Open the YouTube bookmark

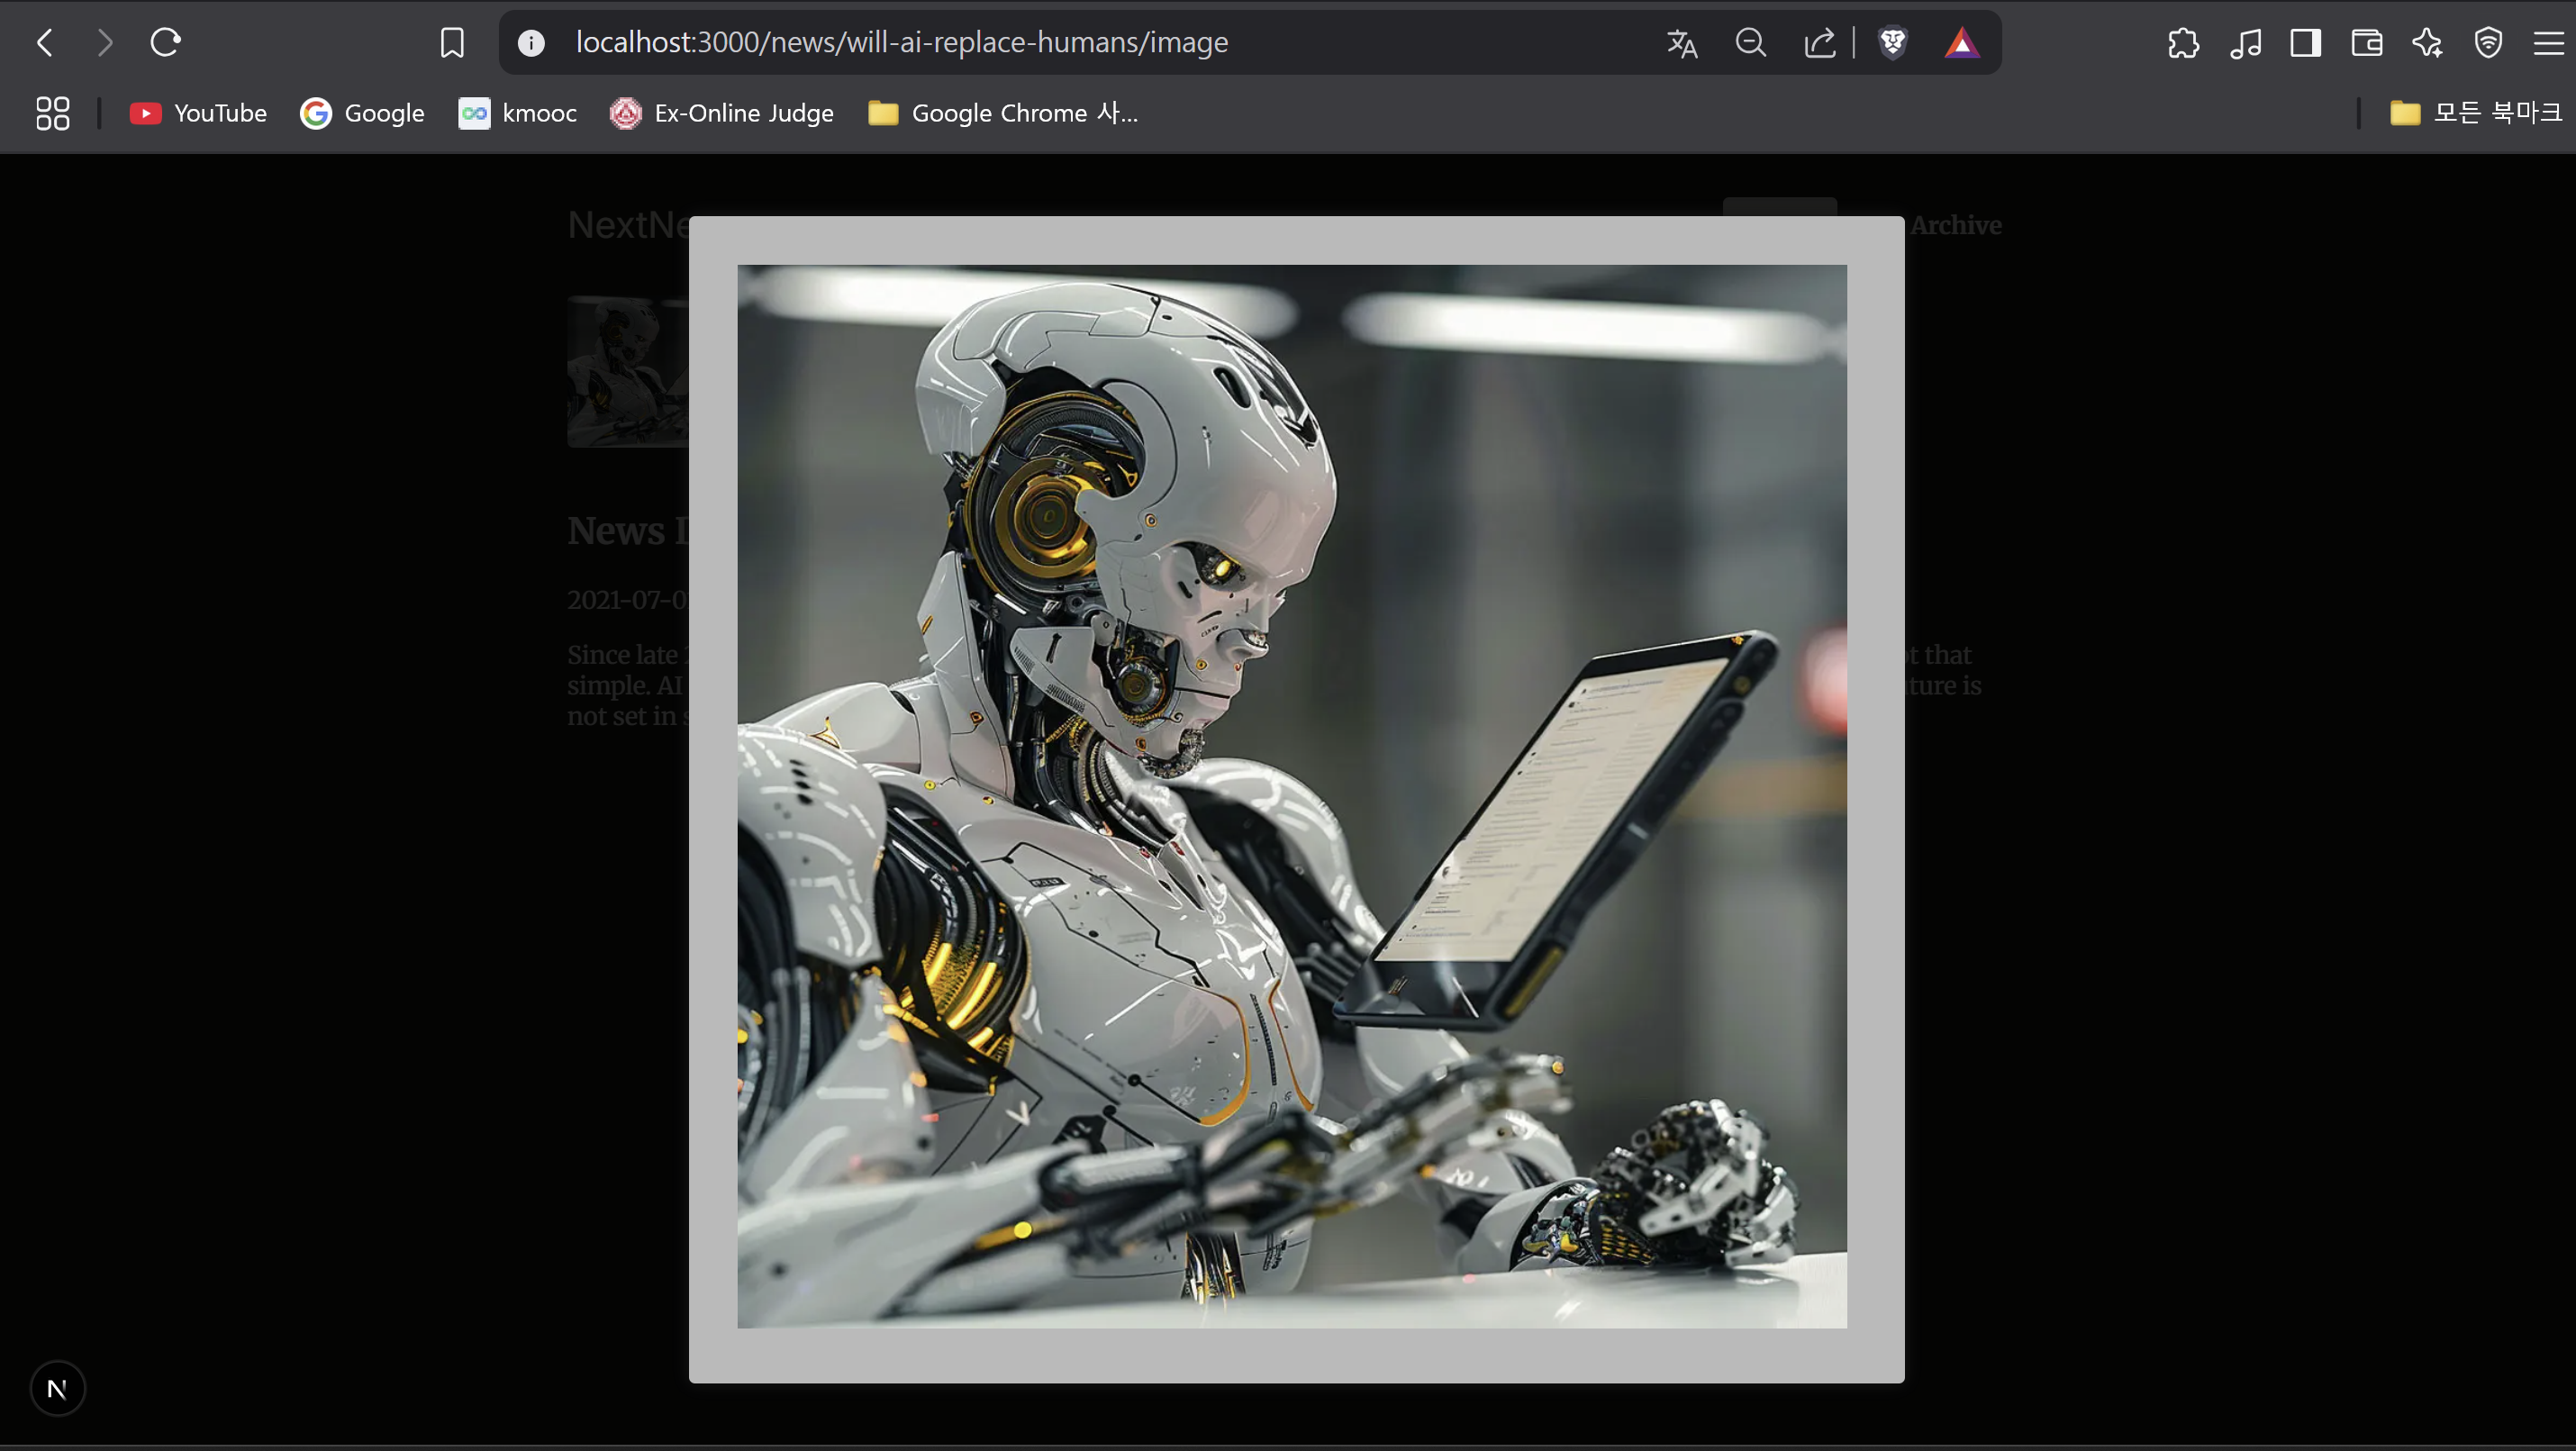coord(199,113)
